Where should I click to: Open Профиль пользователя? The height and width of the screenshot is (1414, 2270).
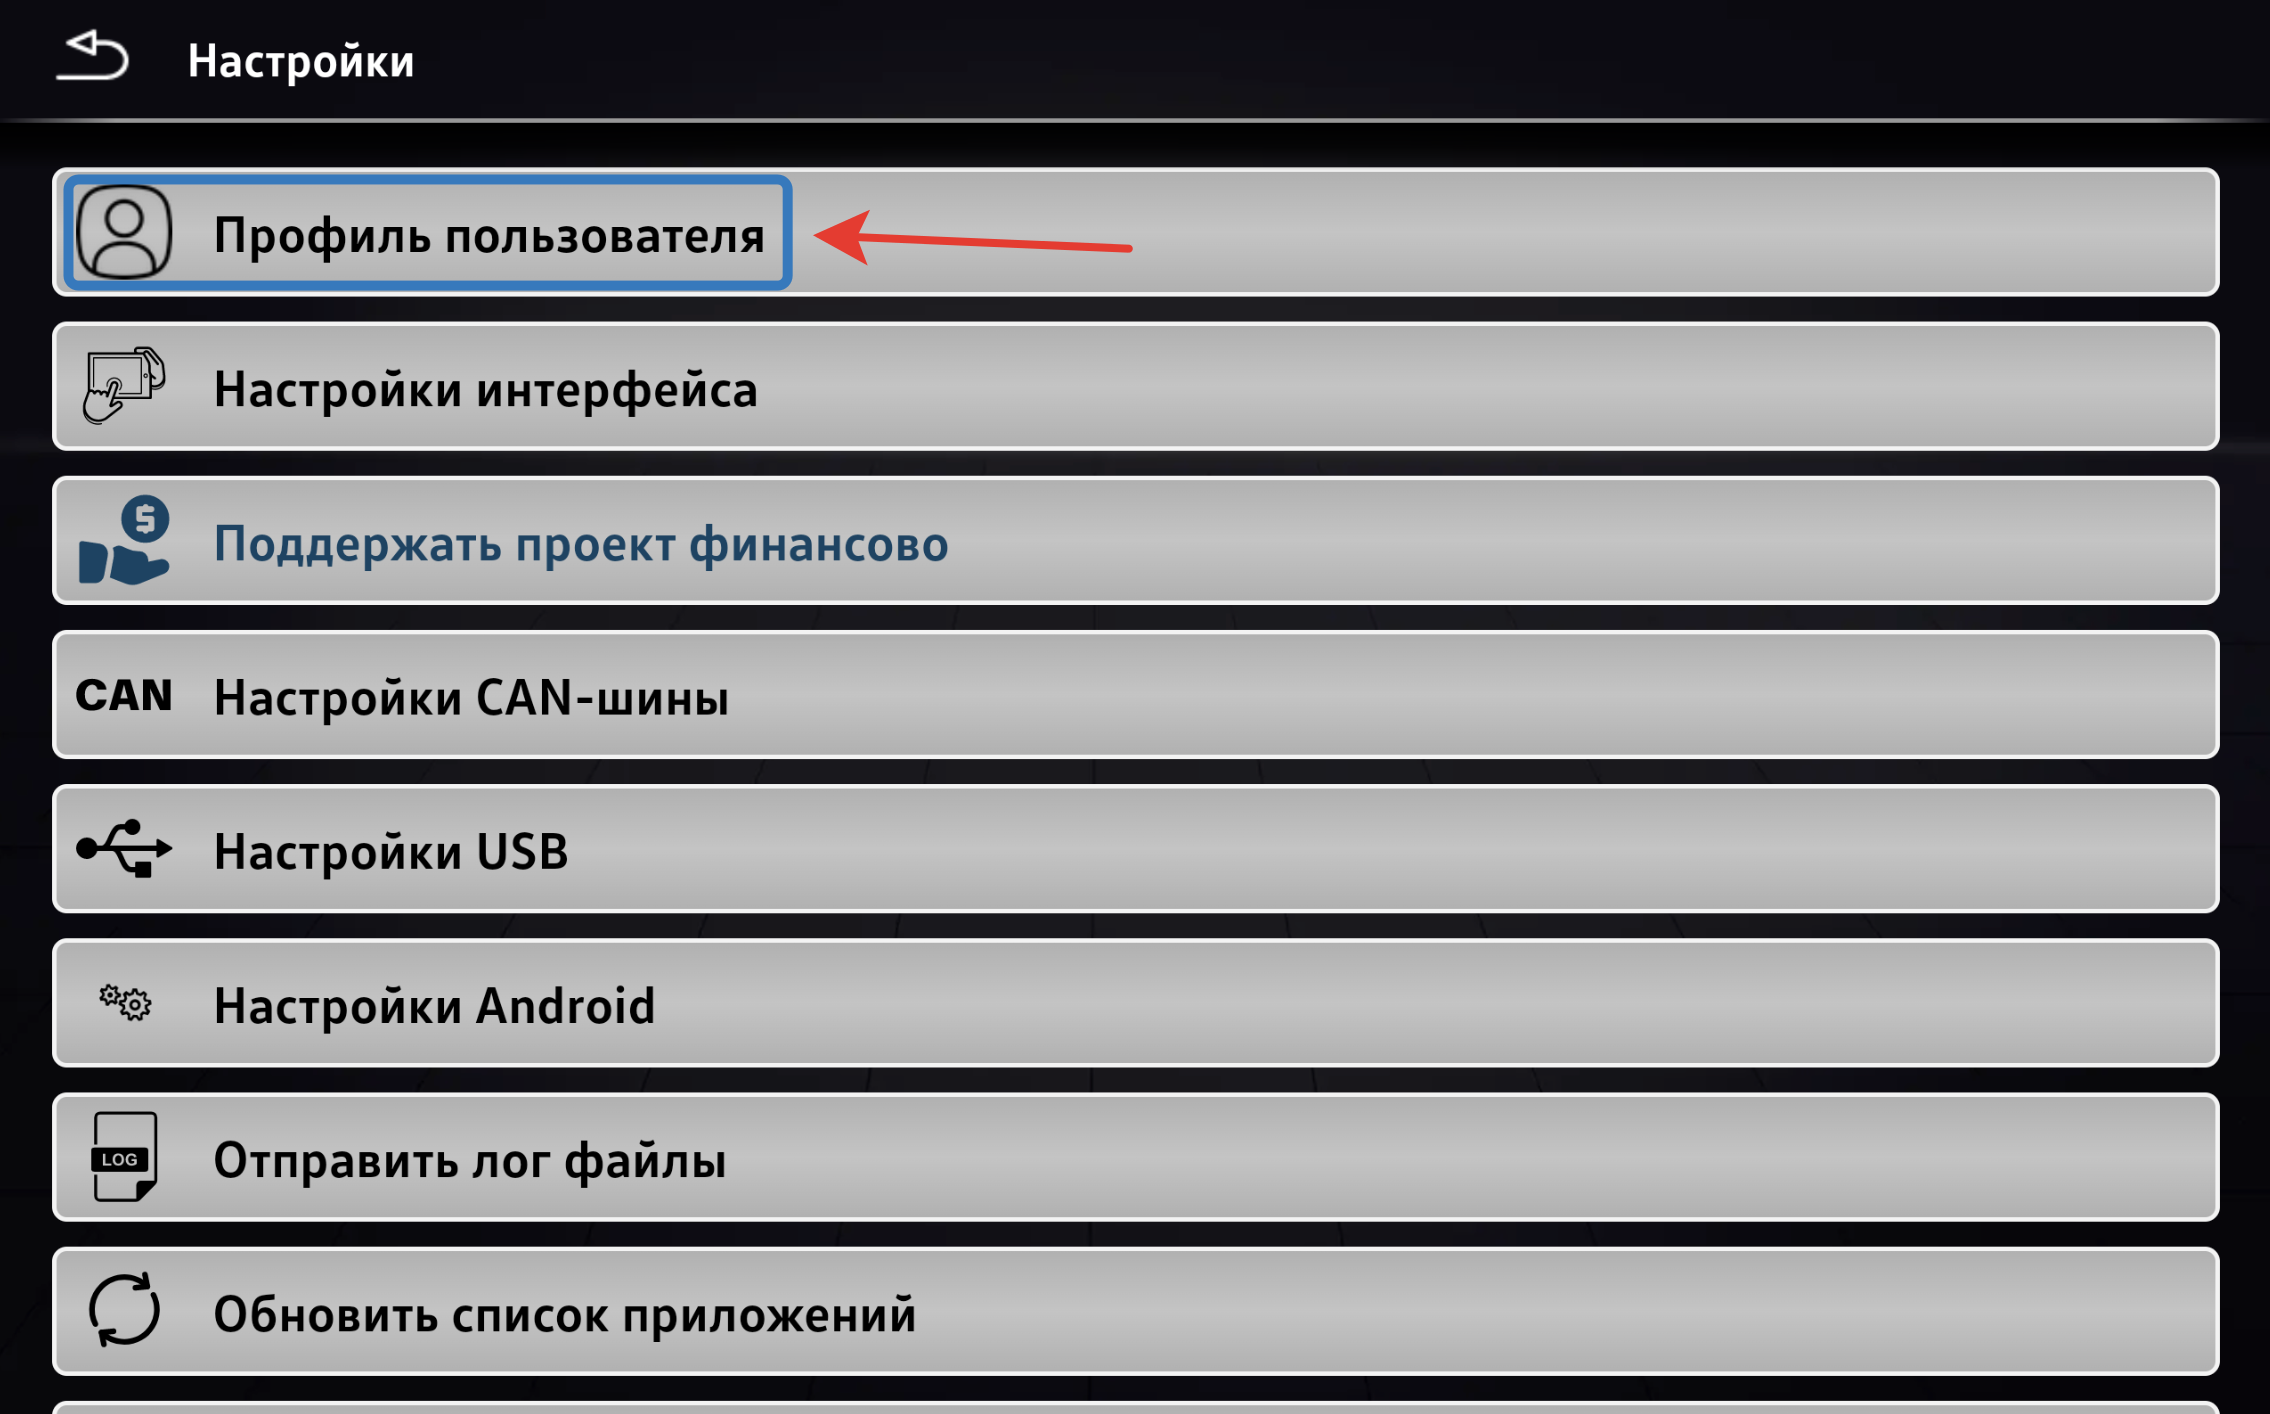[1135, 232]
